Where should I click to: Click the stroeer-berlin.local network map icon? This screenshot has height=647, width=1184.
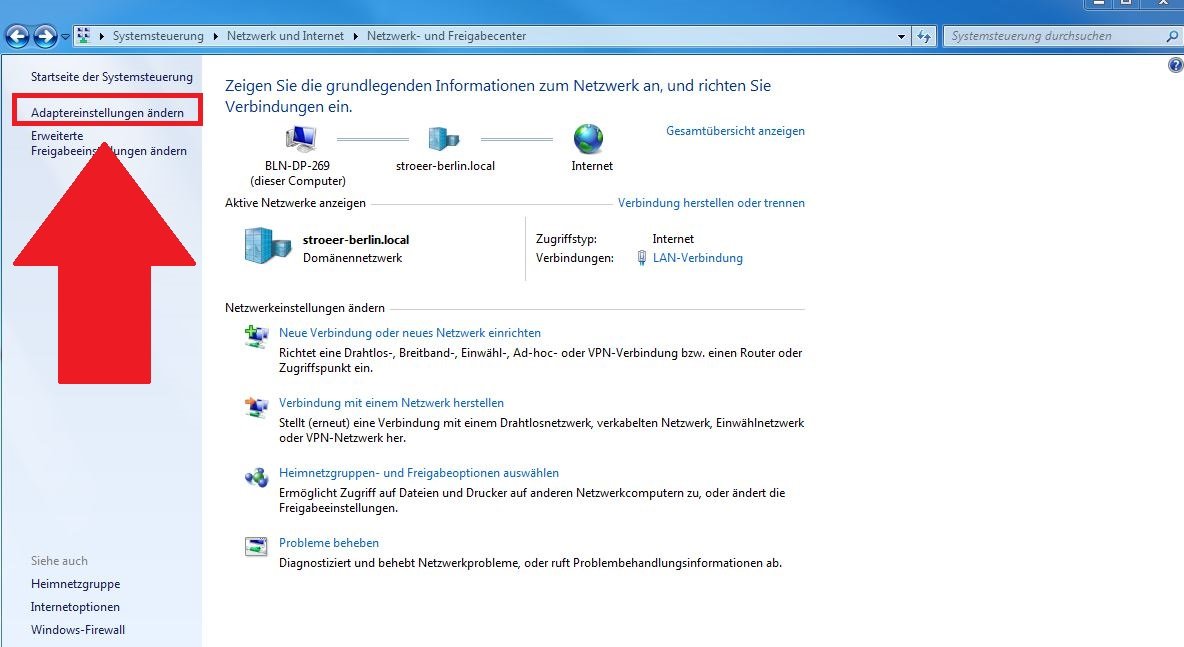(444, 139)
